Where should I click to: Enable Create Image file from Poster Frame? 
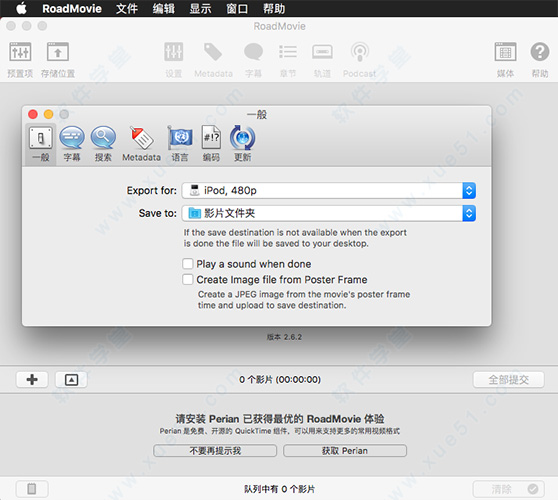[x=188, y=279]
